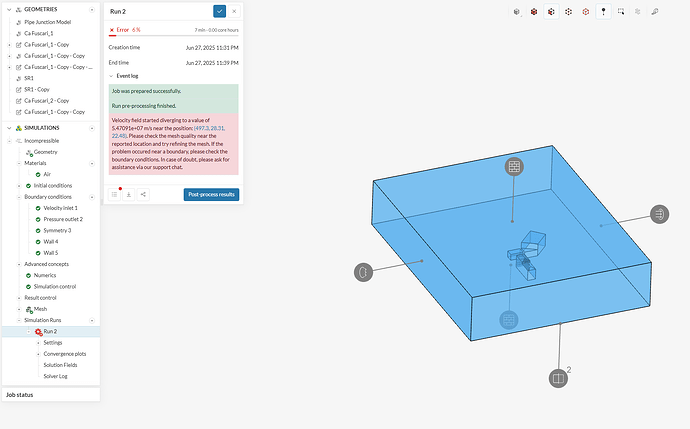Open Wall 5 boundary condition
The height and width of the screenshot is (429, 690).
[x=51, y=253]
